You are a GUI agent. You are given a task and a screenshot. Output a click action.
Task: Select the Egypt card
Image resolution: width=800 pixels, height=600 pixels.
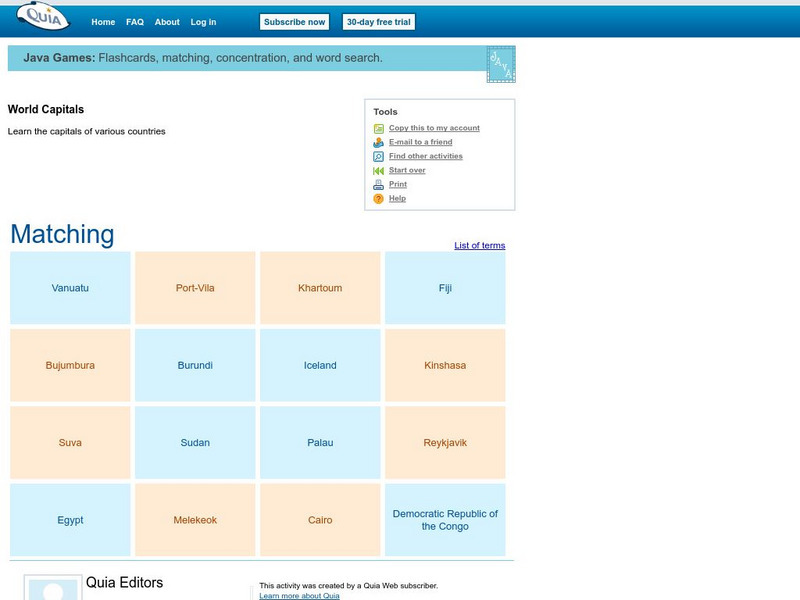coord(70,520)
